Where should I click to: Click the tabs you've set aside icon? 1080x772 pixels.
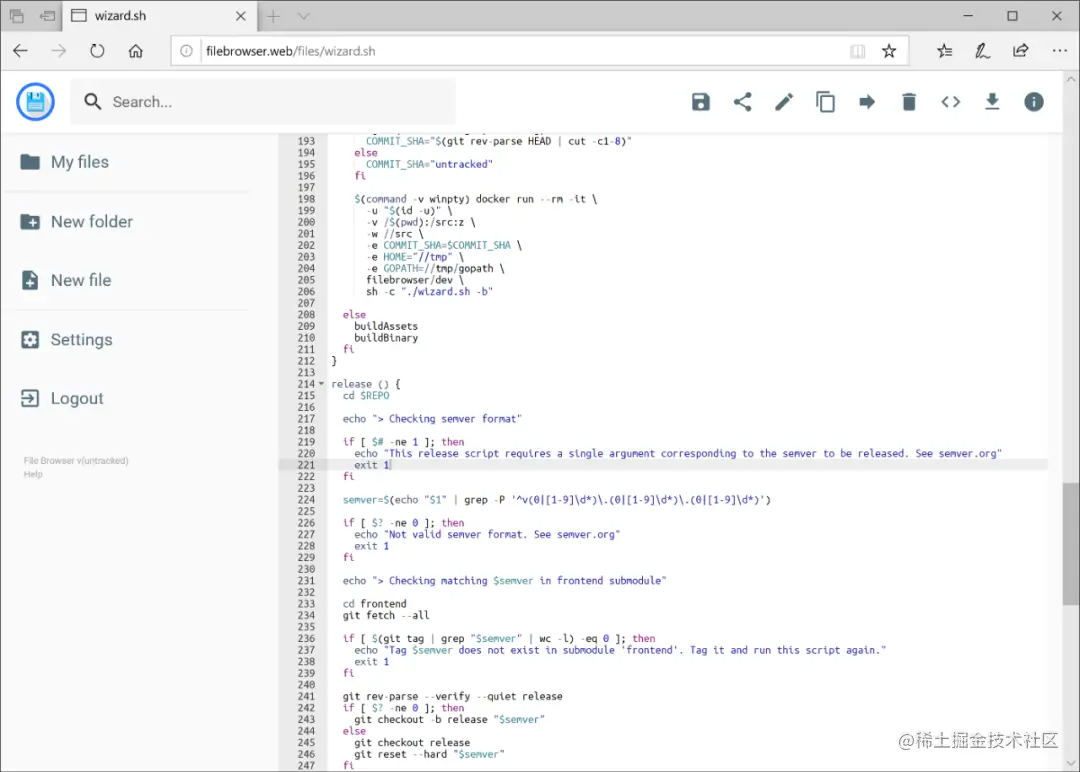[x=17, y=16]
